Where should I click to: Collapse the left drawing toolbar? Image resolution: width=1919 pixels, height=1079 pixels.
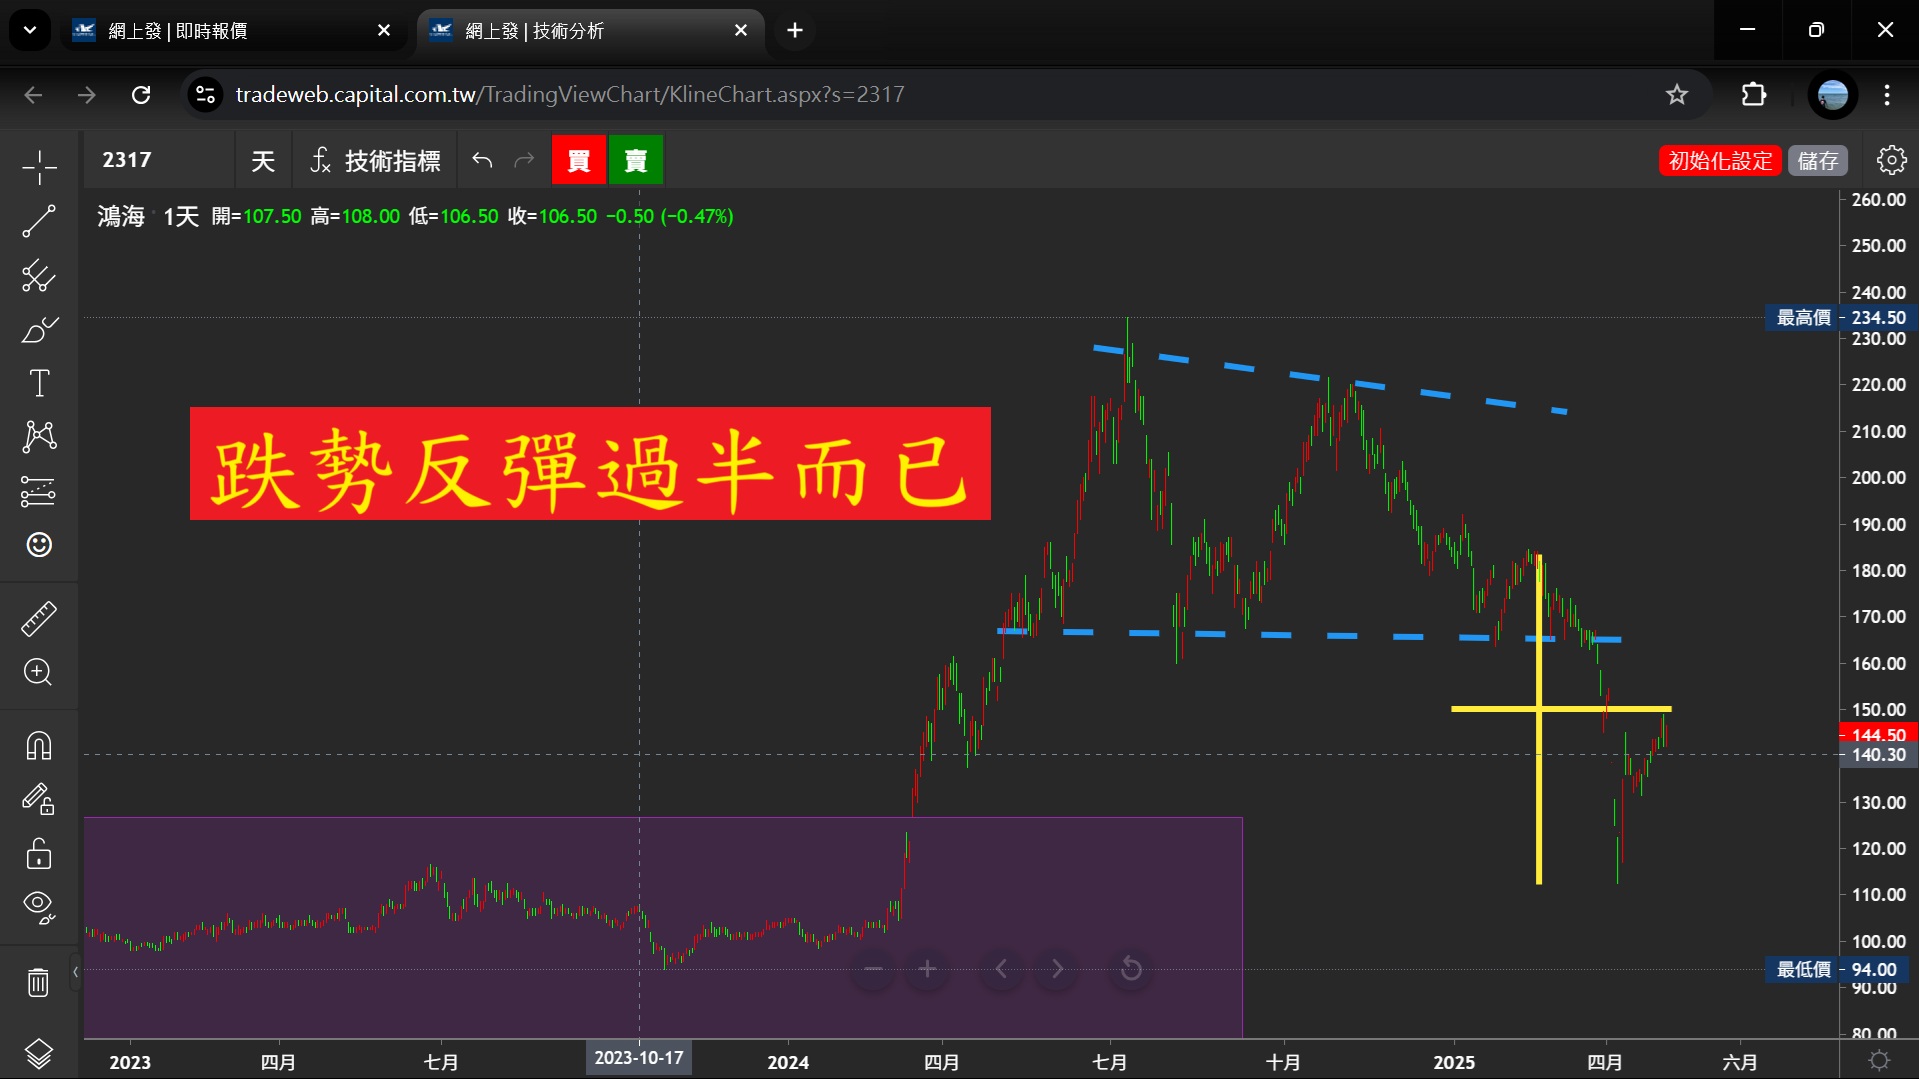75,971
